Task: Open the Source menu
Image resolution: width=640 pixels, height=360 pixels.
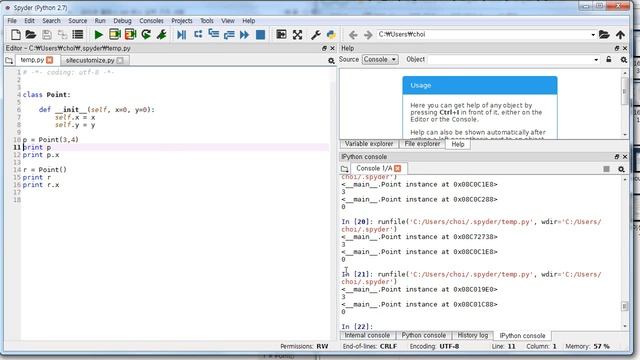Action: [x=78, y=20]
